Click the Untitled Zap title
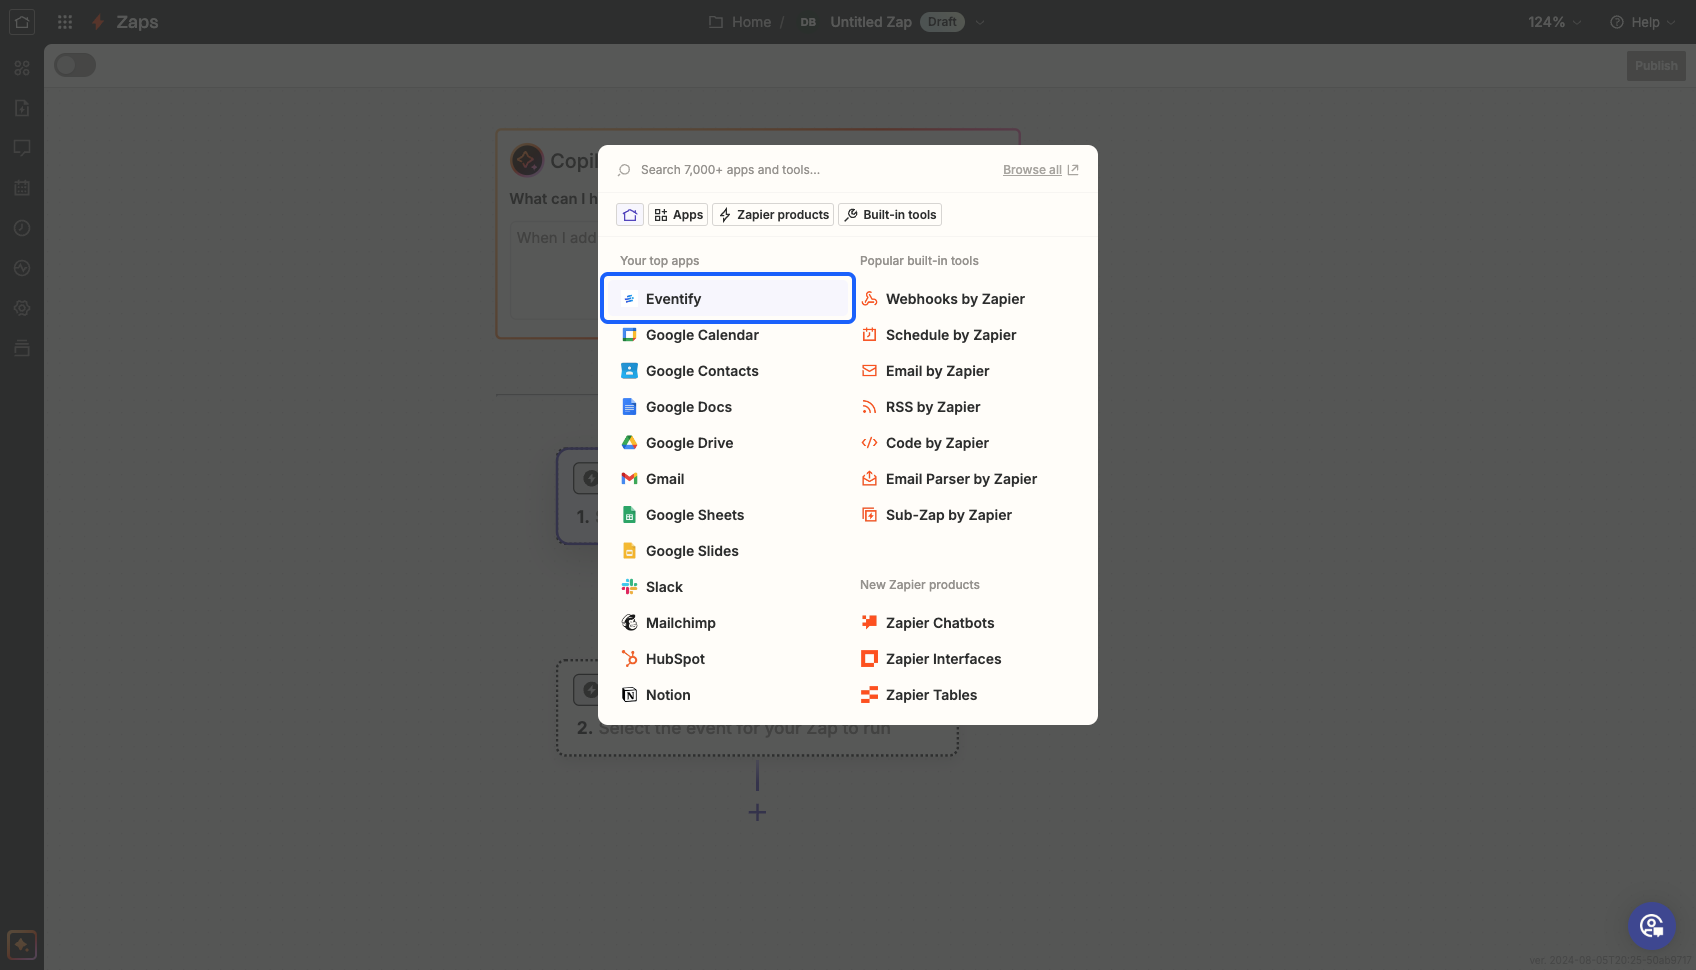Viewport: 1696px width, 970px height. 871,22
